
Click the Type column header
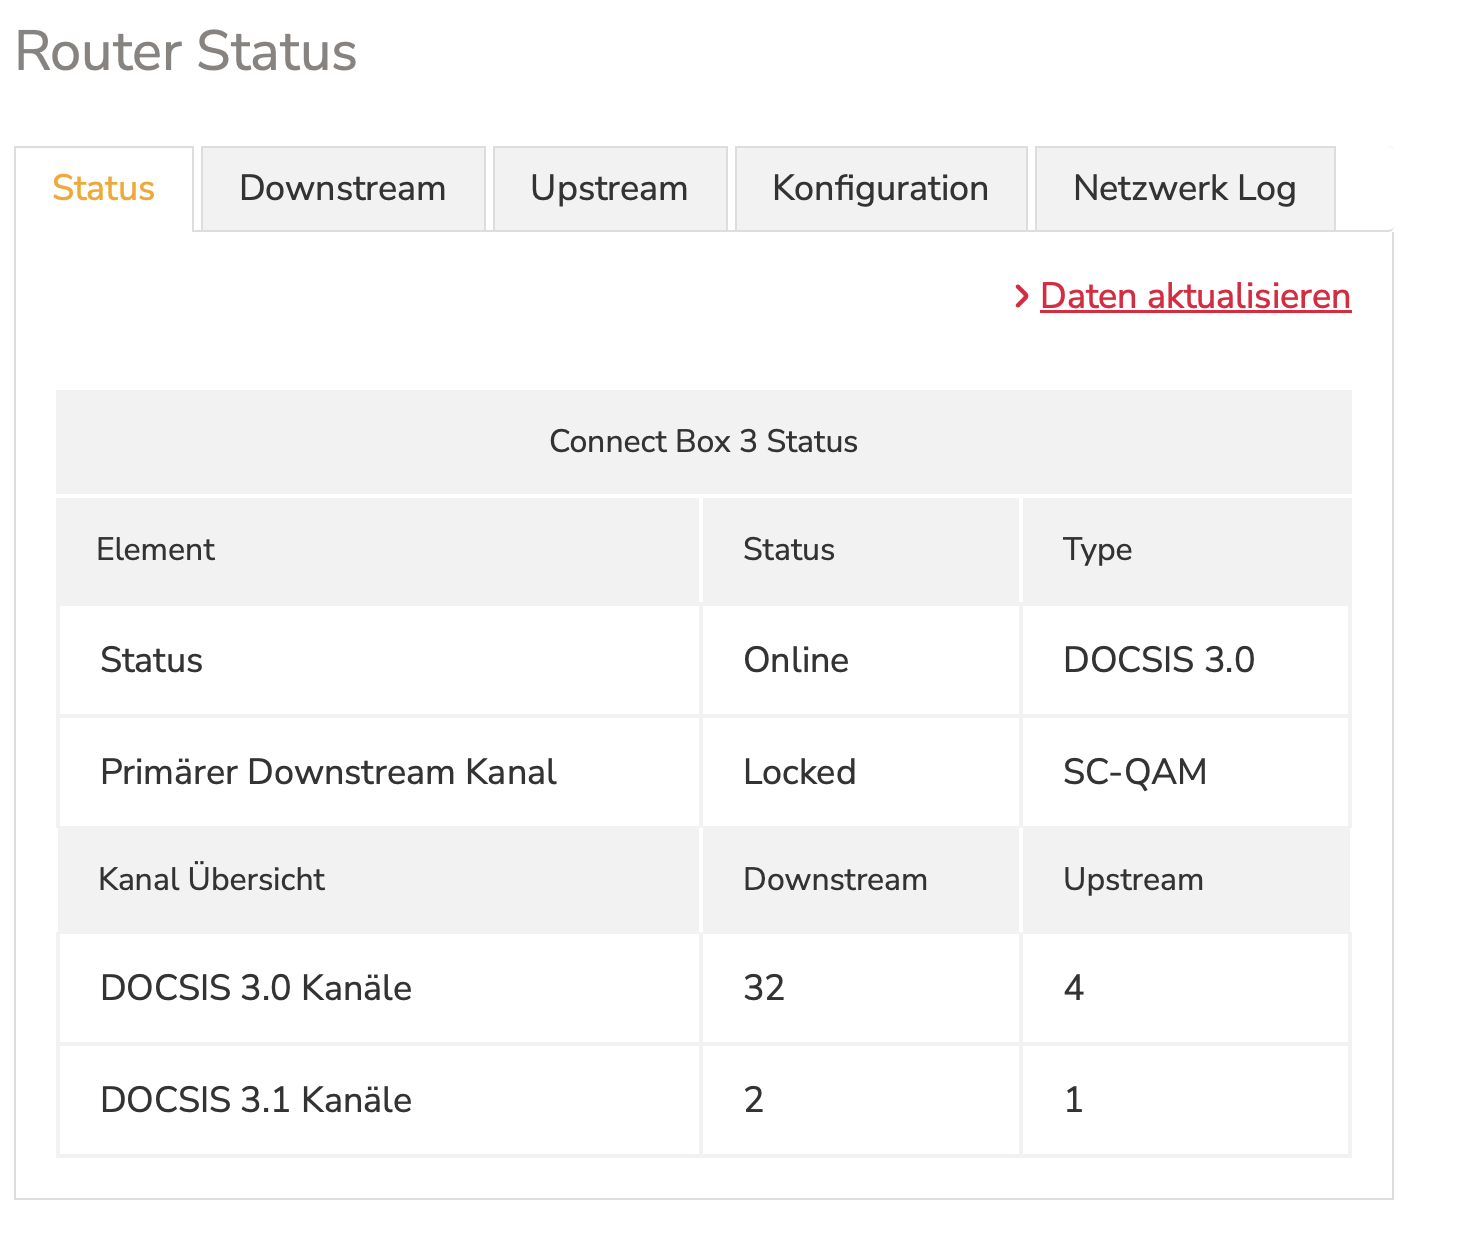pyautogui.click(x=1097, y=550)
